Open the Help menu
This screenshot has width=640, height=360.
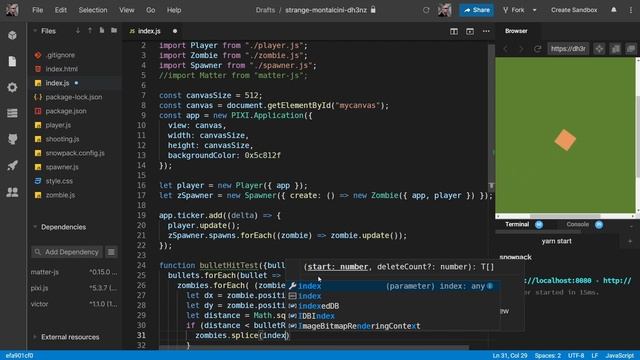pyautogui.click(x=174, y=10)
